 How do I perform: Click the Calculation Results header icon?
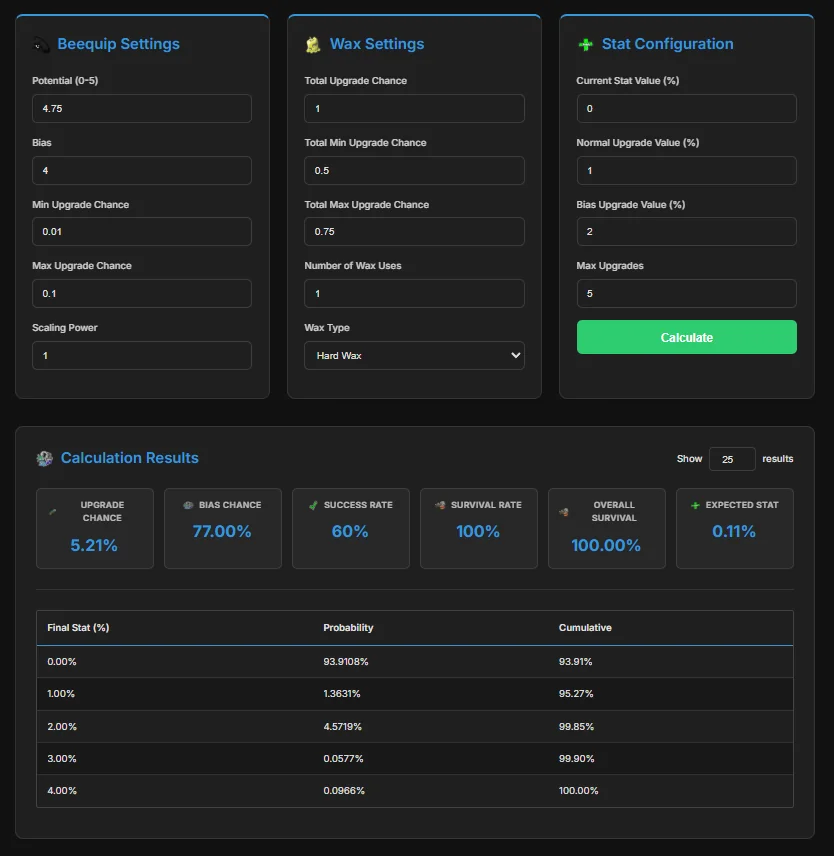point(44,457)
